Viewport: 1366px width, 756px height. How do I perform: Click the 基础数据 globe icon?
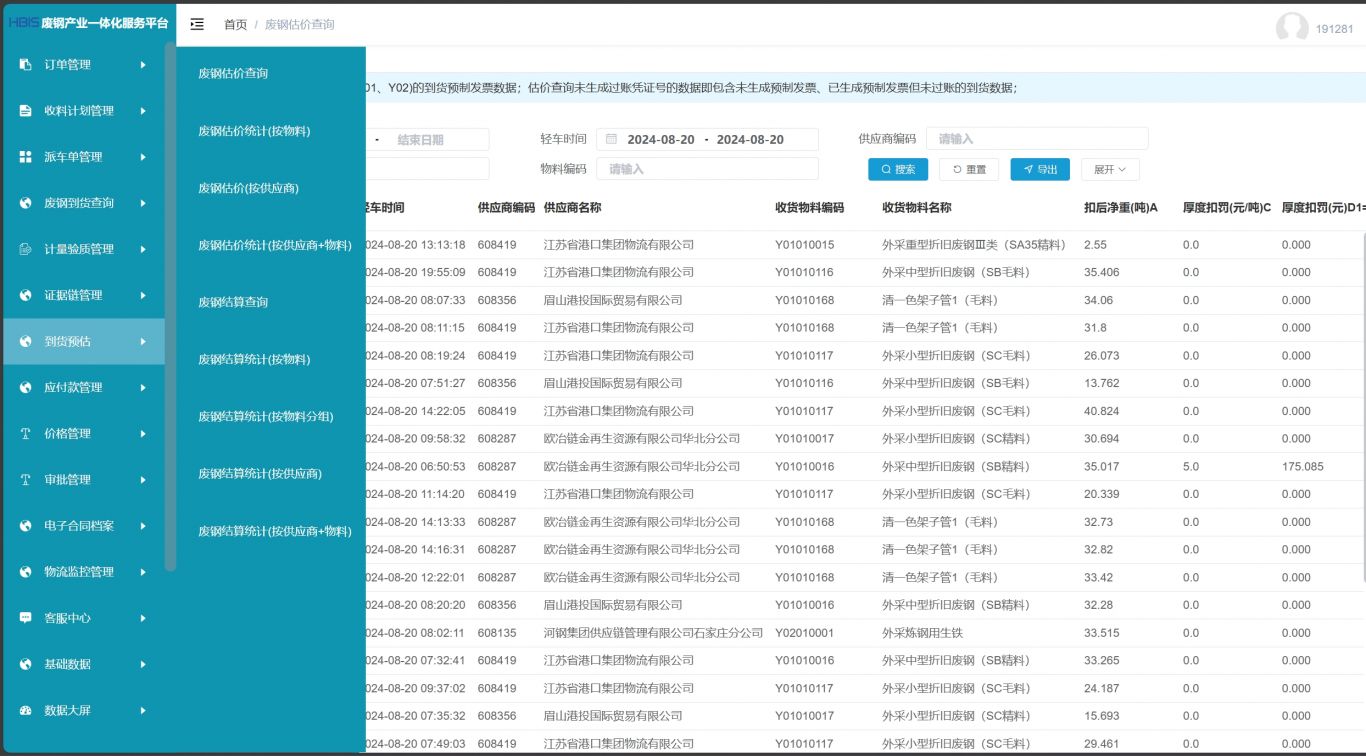[x=26, y=664]
